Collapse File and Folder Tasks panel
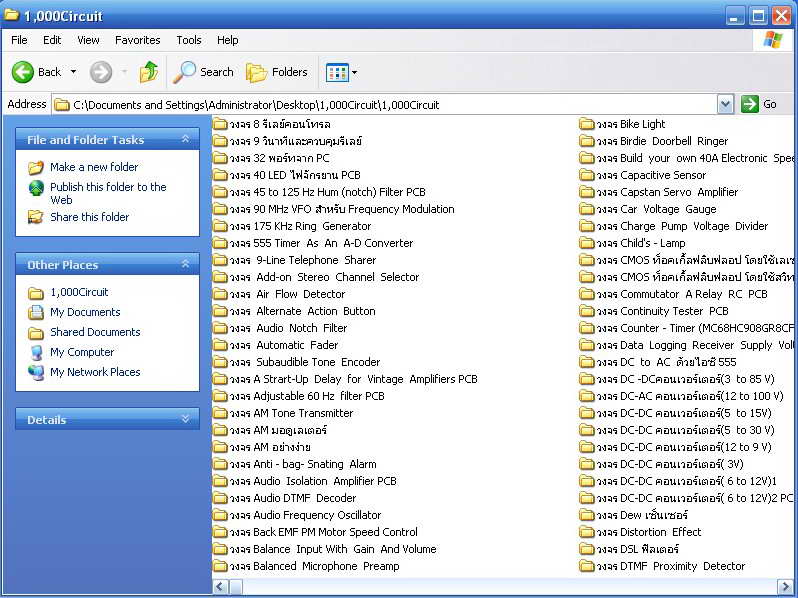This screenshot has height=598, width=798. [x=185, y=139]
